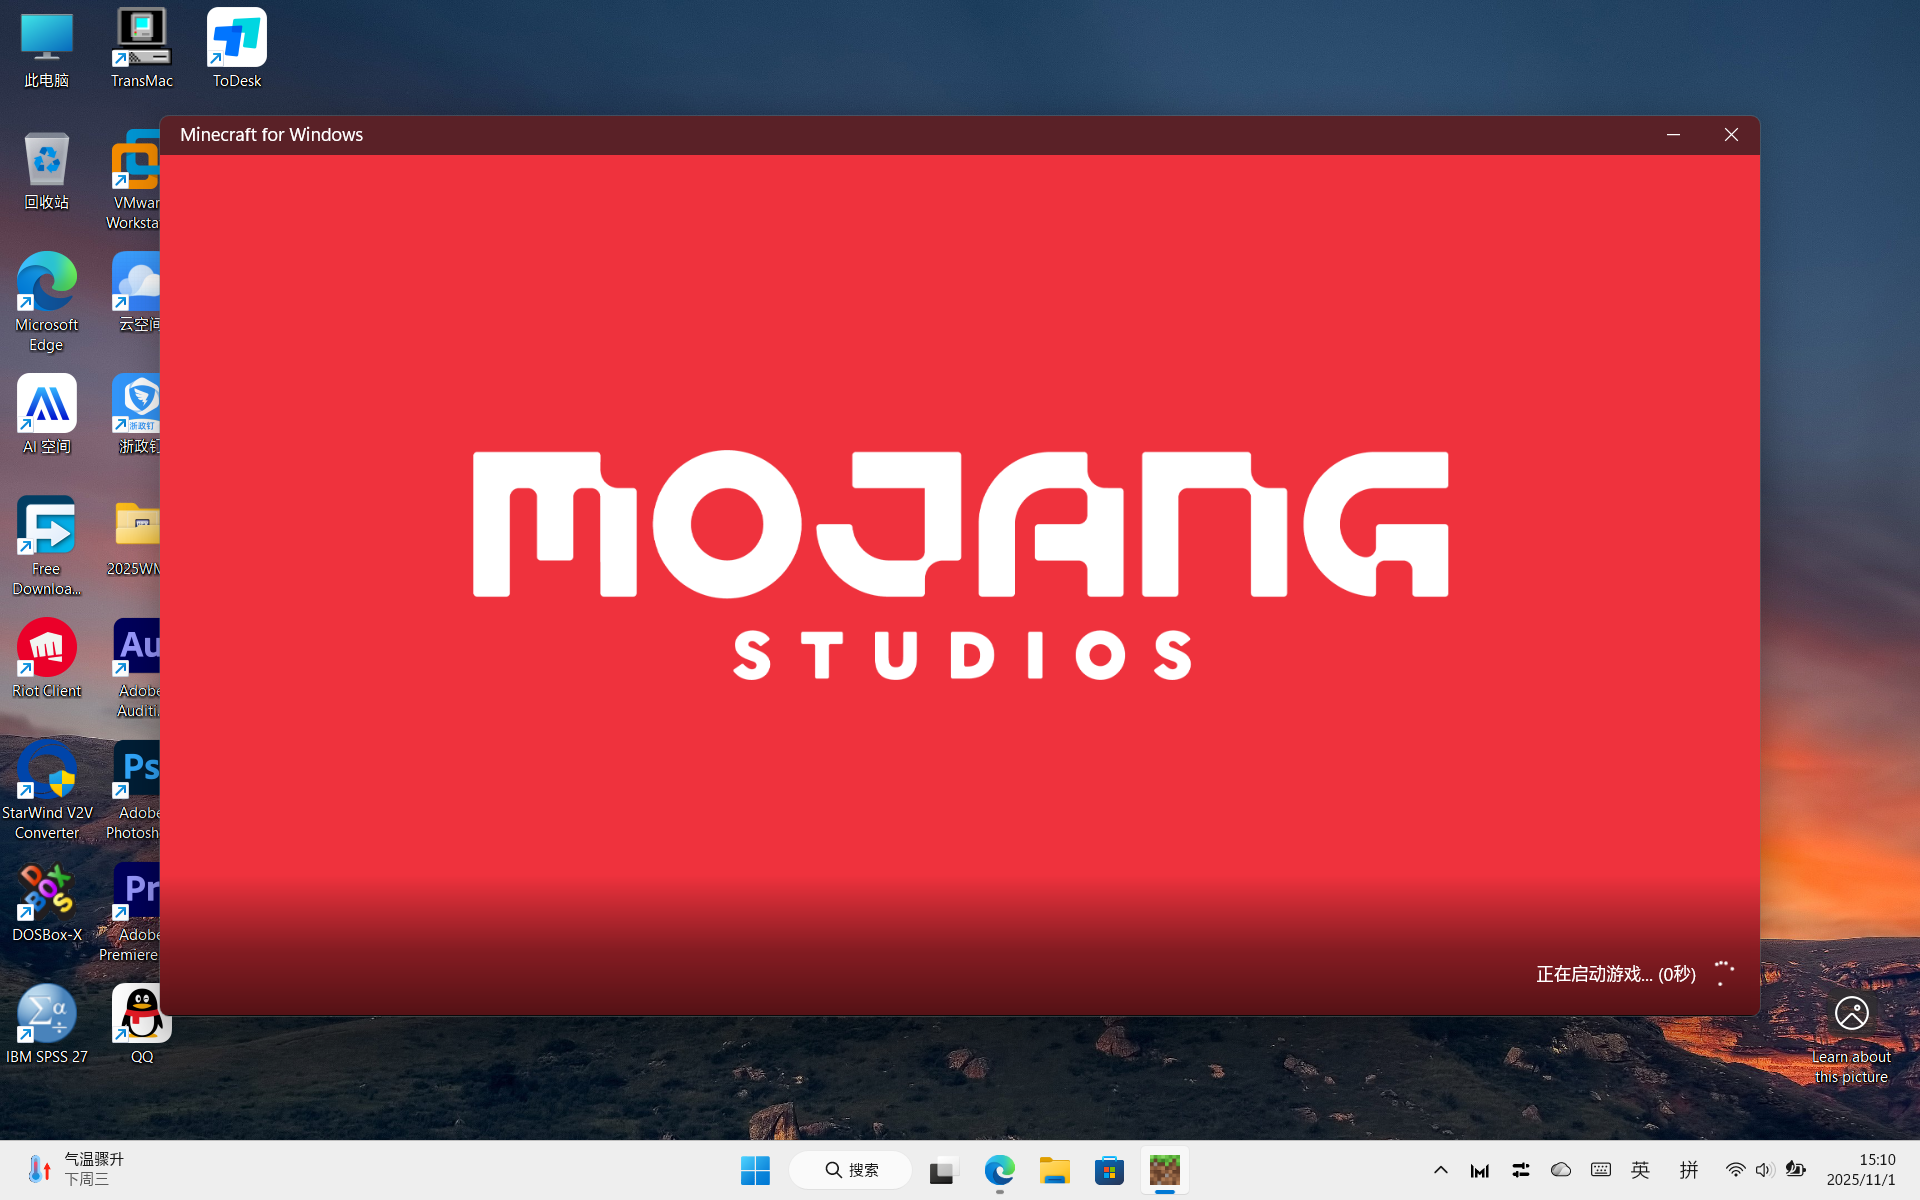Open the Windows Start menu
Screen dimensions: 1920x1200
(755, 1169)
